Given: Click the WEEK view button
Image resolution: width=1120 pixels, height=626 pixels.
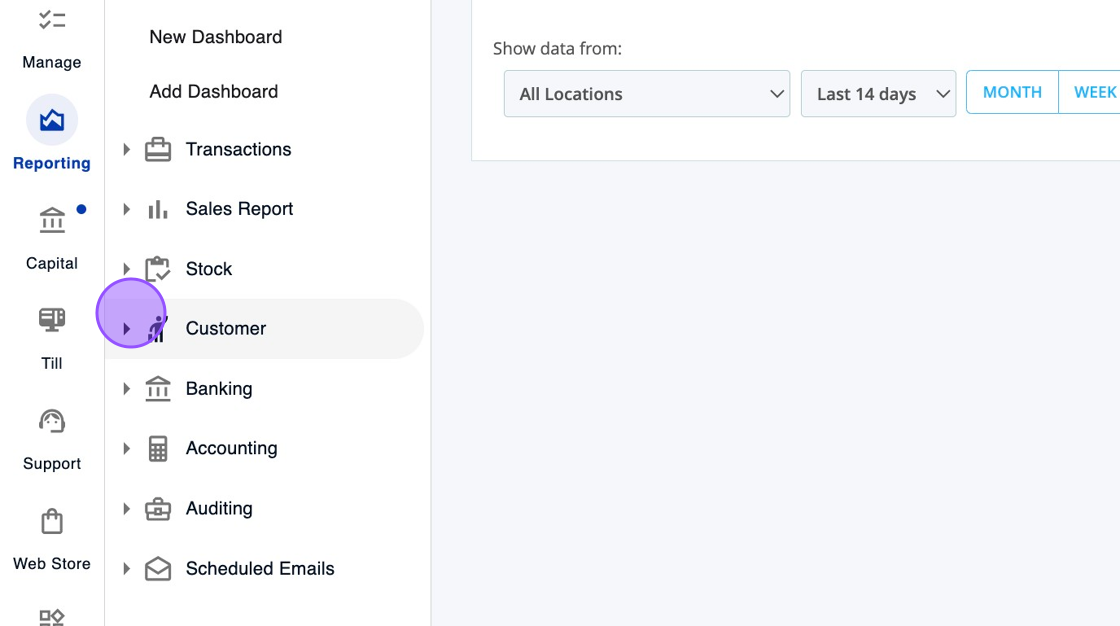Looking at the screenshot, I should [1094, 92].
